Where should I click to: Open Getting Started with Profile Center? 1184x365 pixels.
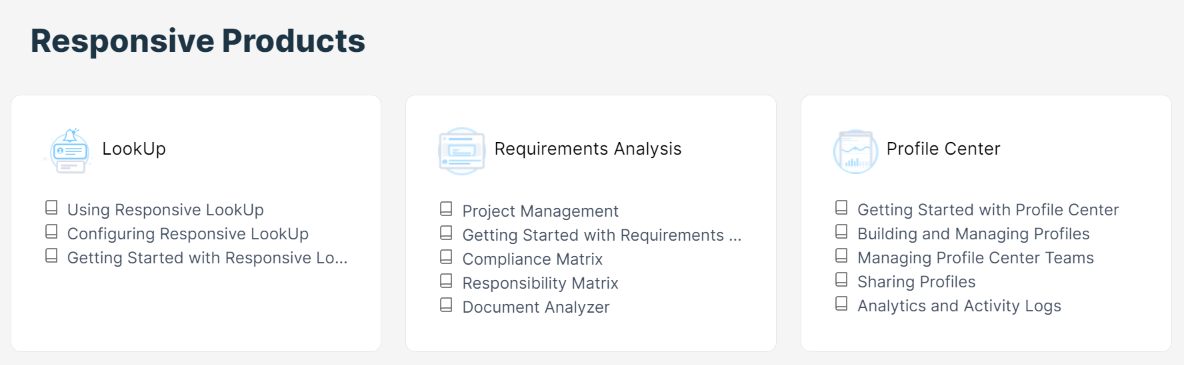pyautogui.click(x=988, y=210)
